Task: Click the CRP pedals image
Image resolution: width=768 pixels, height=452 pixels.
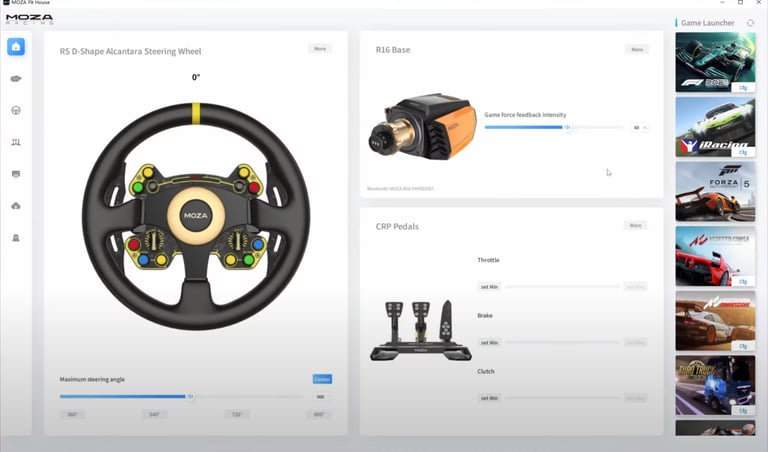Action: 421,331
